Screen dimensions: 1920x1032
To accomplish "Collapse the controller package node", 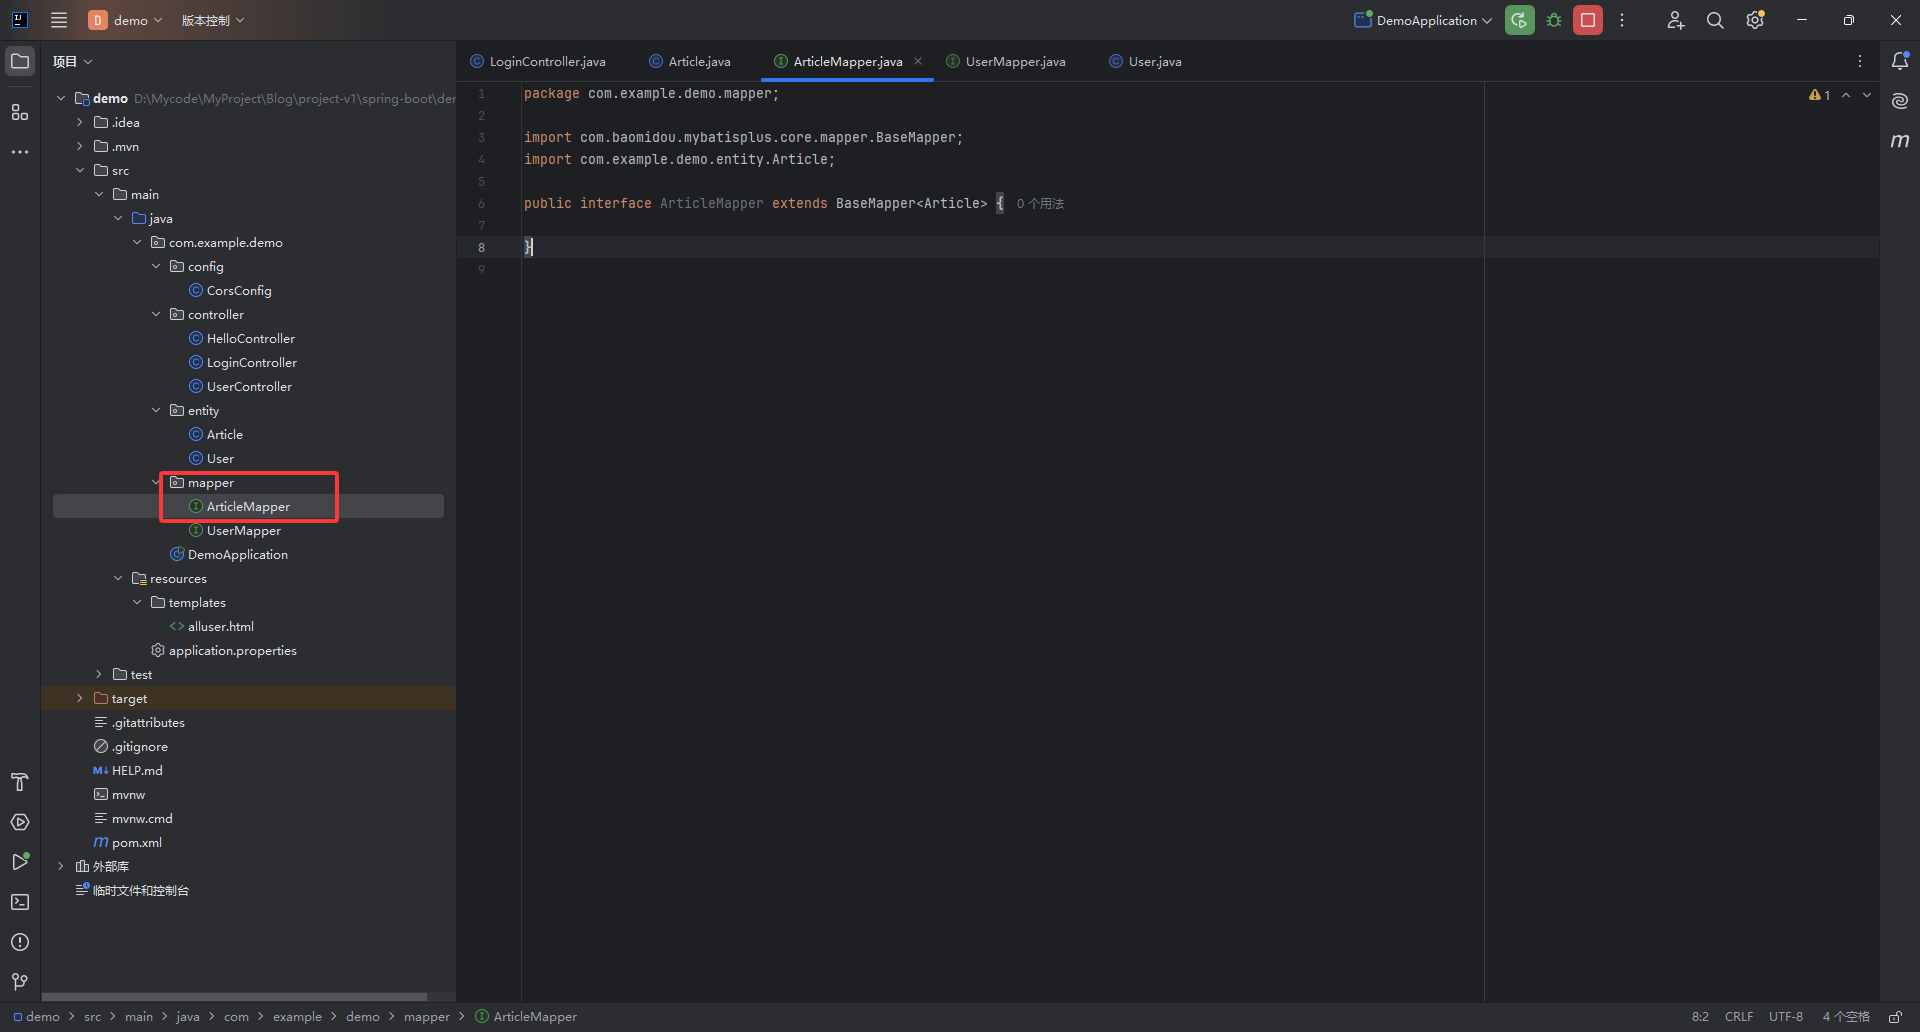I will (156, 315).
